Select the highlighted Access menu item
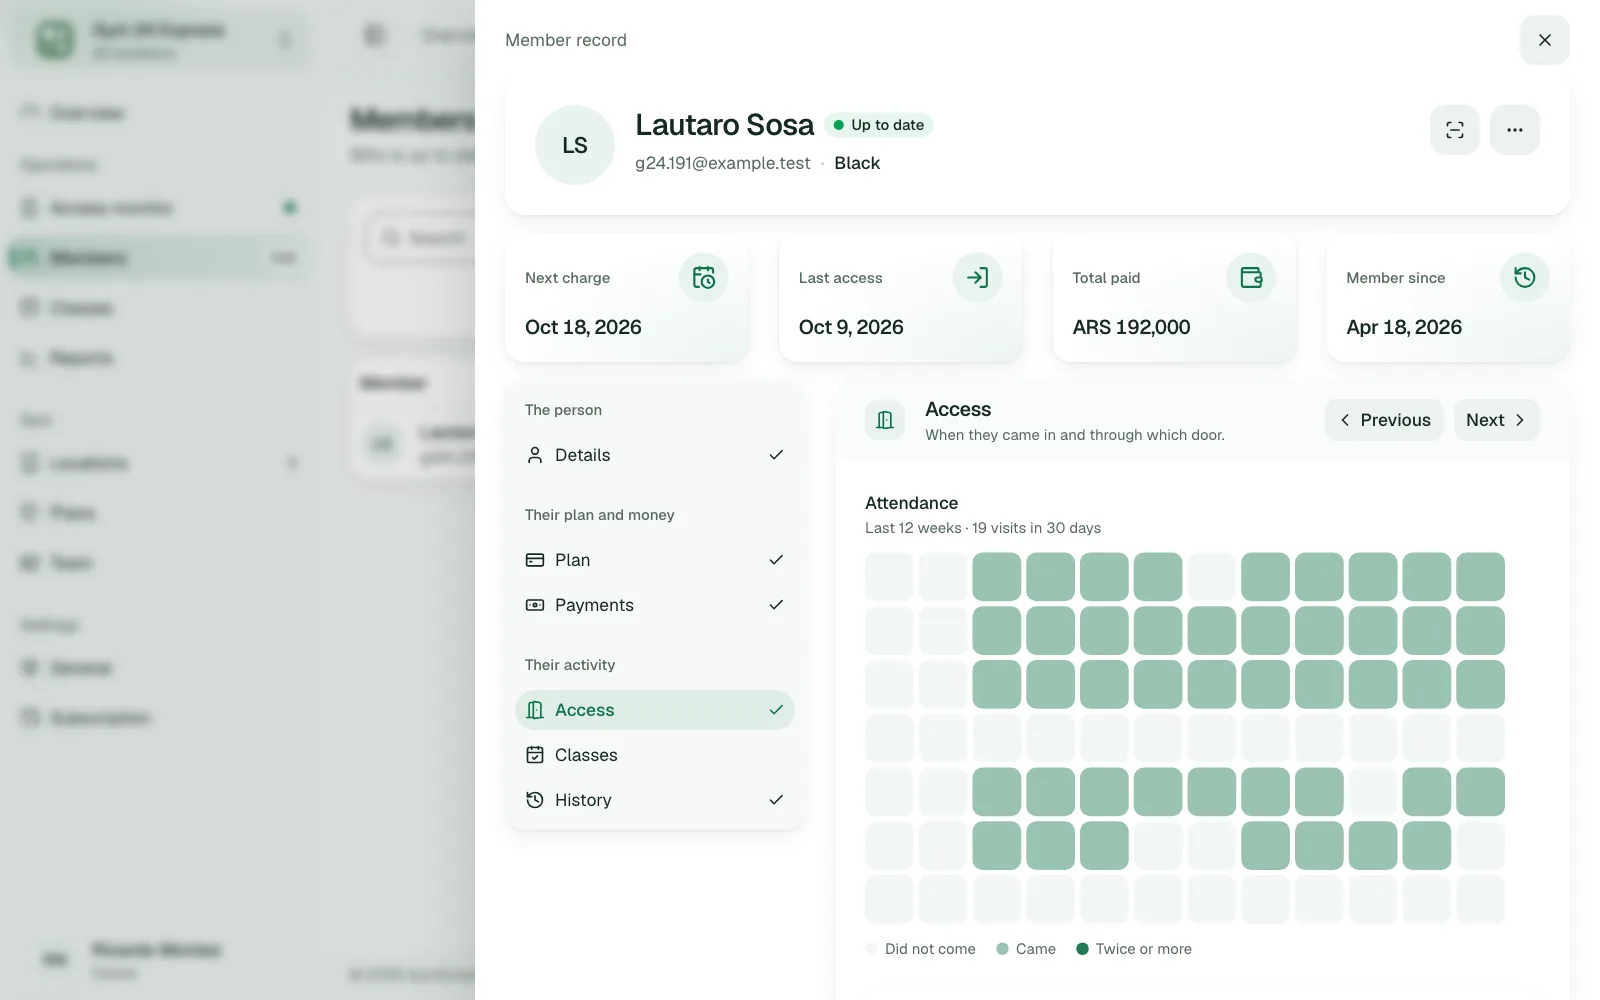Image resolution: width=1600 pixels, height=1000 pixels. coord(655,710)
